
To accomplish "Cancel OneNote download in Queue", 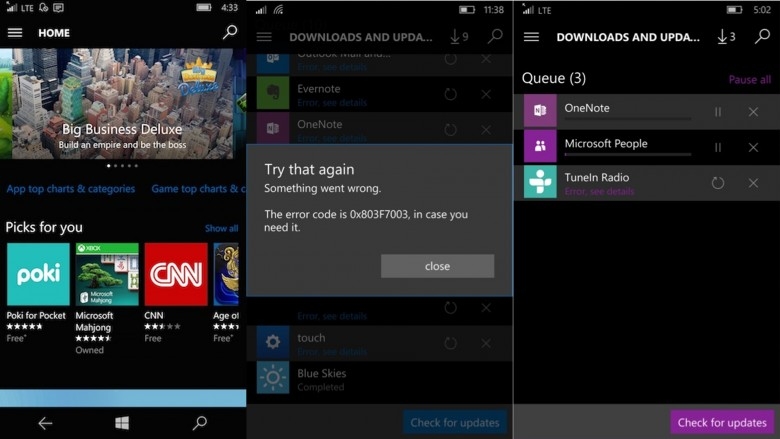I will [753, 112].
